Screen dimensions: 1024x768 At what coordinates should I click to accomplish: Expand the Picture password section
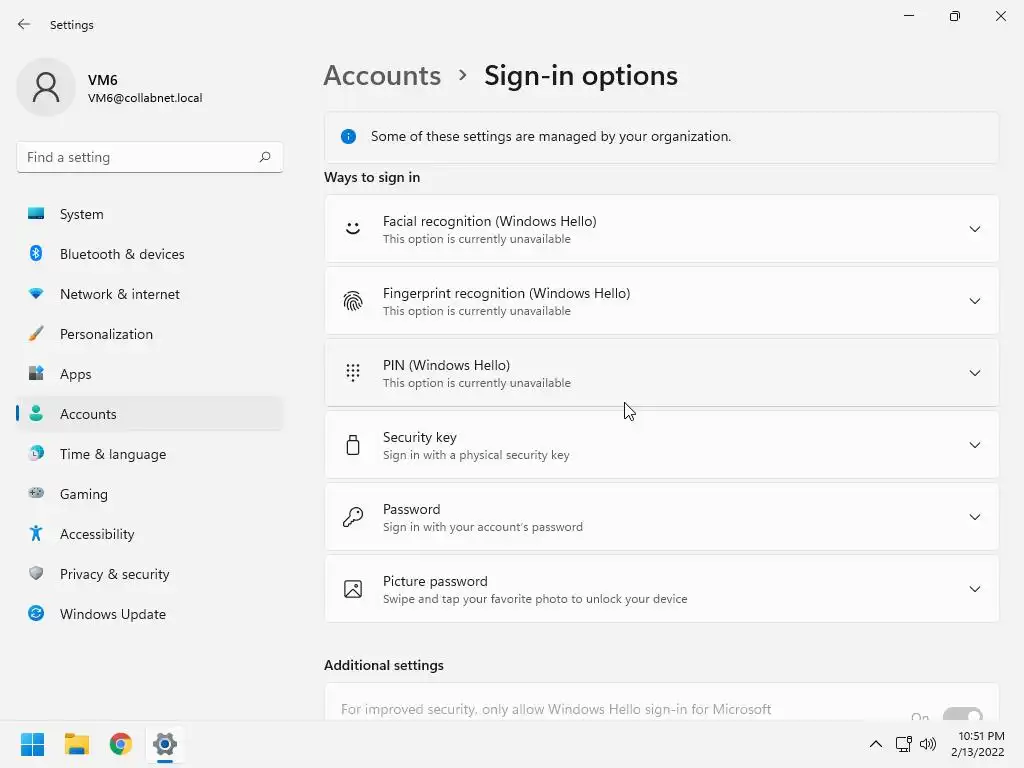[x=974, y=589]
